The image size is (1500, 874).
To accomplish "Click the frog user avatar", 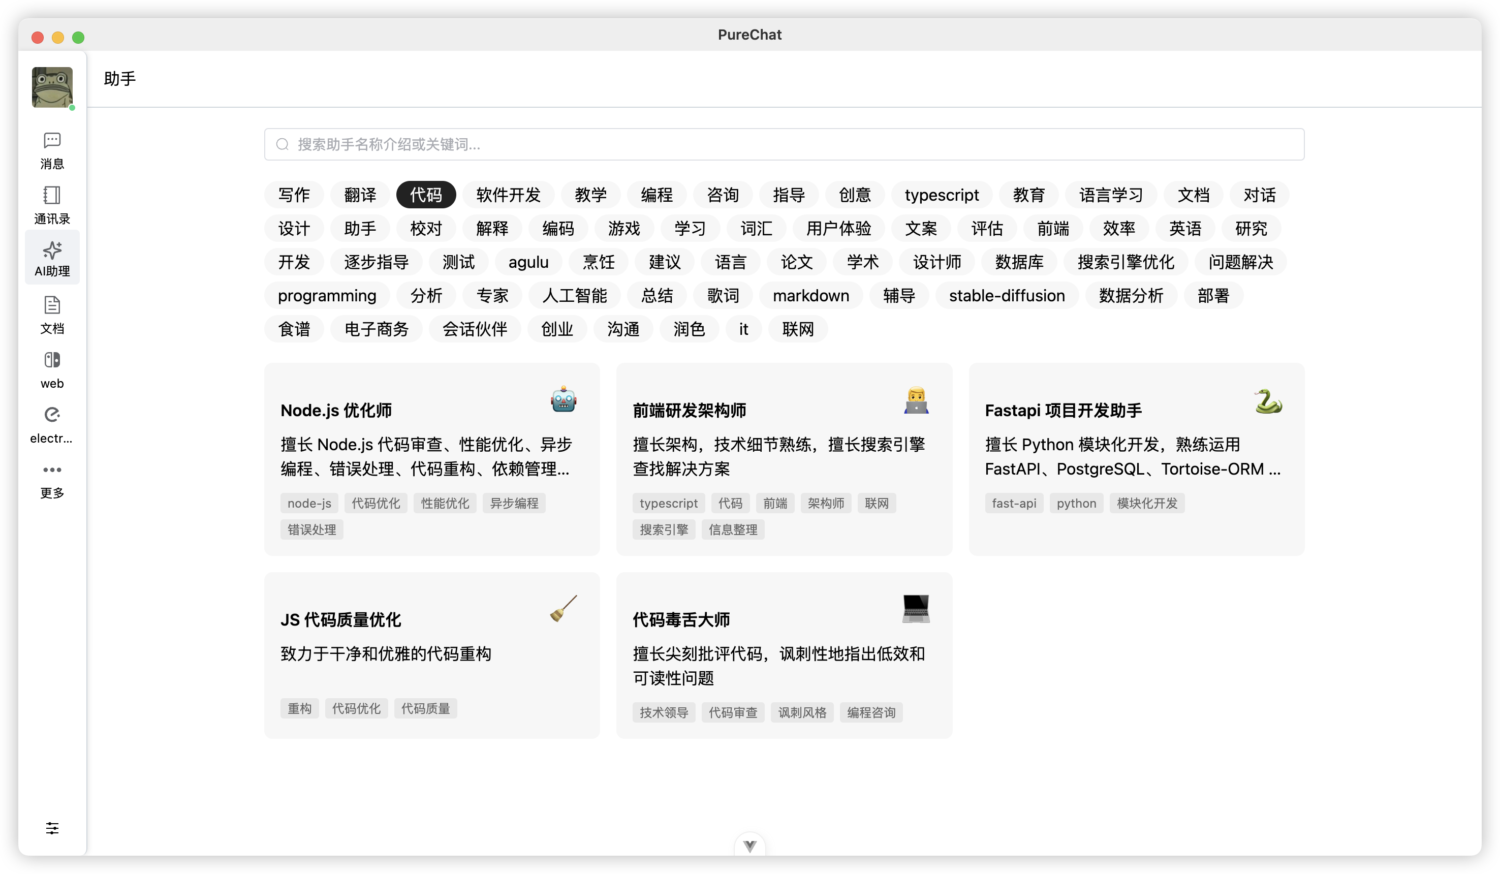I will tap(52, 87).
